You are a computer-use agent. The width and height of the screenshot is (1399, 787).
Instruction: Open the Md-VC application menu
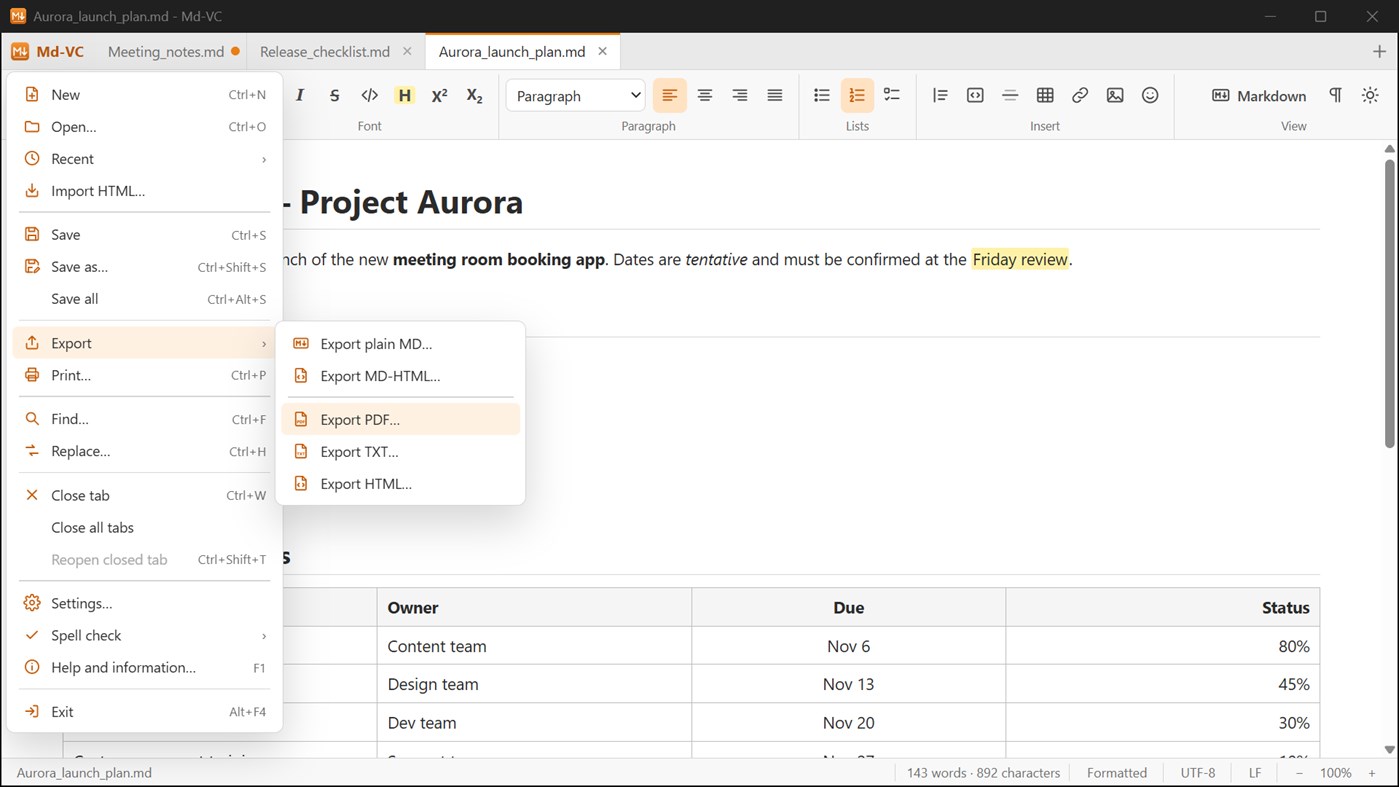(x=47, y=51)
